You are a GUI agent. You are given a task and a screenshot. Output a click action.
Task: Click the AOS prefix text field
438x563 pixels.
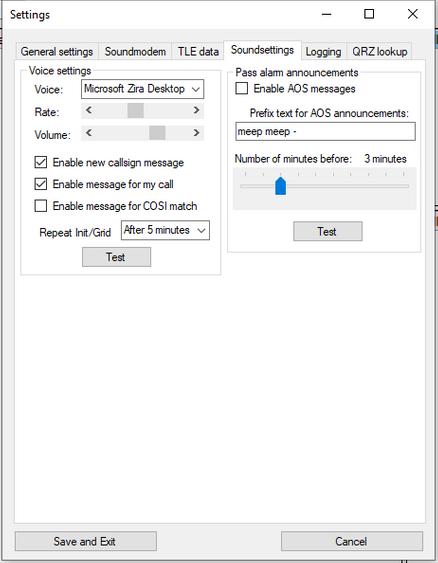(326, 131)
